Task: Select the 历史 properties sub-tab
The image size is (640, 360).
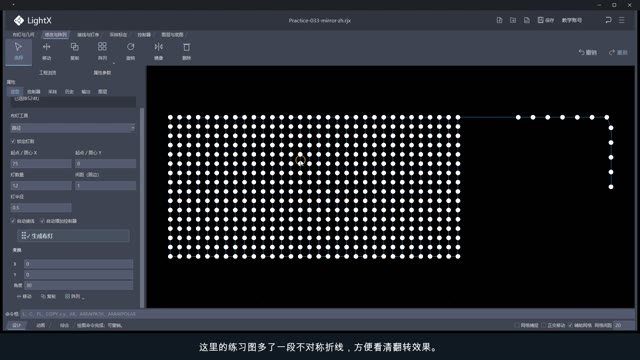Action: (x=69, y=91)
